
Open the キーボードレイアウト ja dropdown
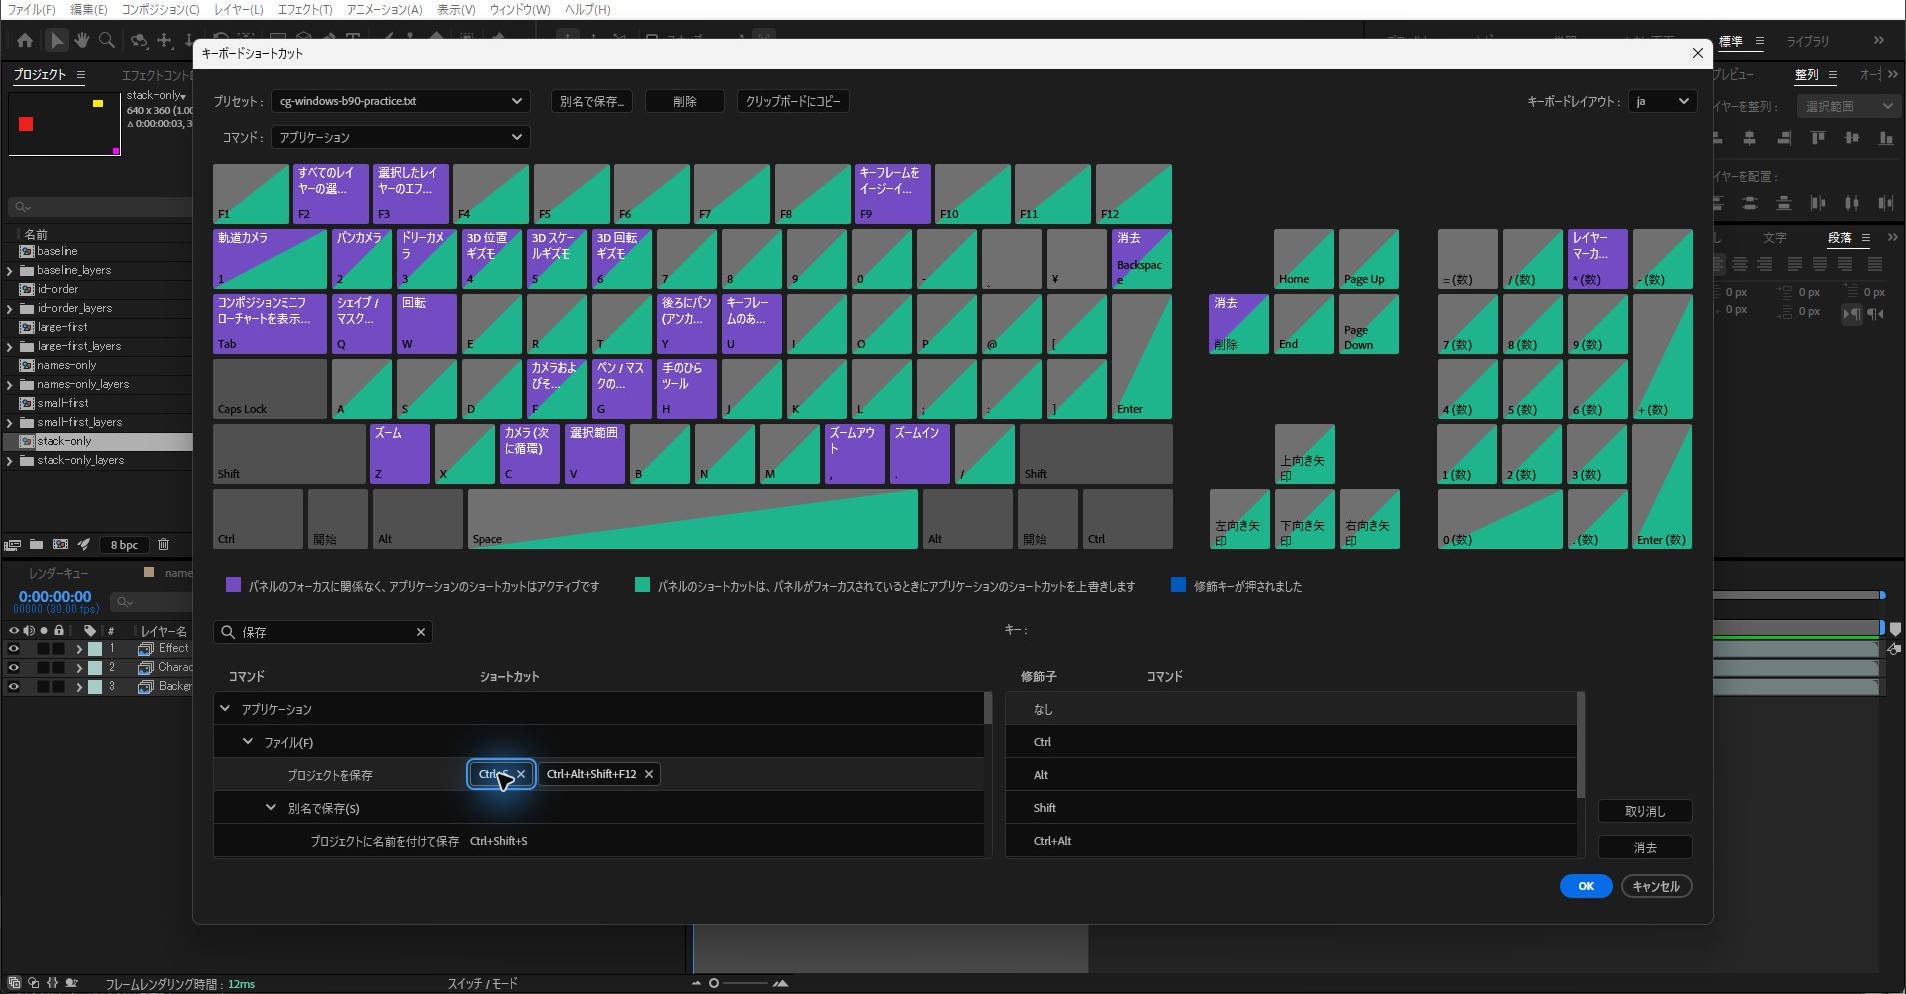1662,101
